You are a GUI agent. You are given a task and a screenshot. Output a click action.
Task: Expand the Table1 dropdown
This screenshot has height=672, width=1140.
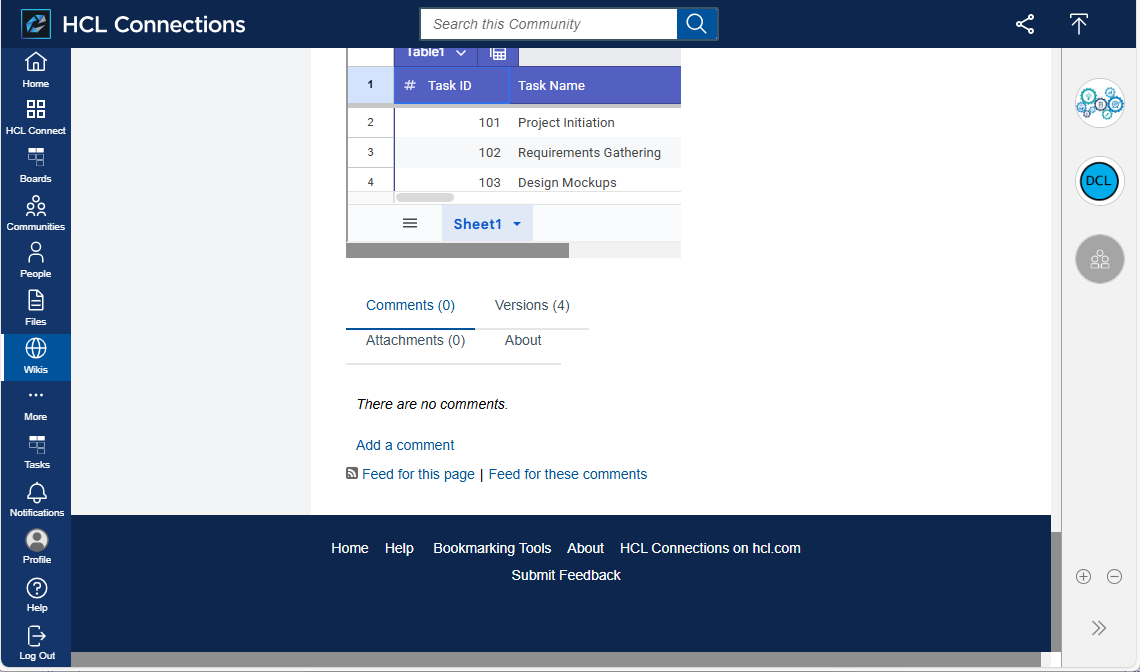460,53
